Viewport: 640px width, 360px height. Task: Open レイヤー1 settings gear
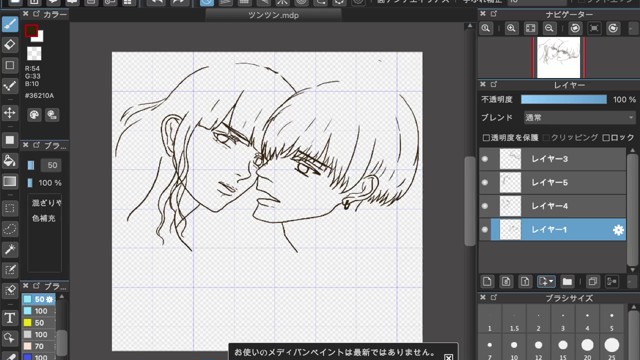tap(618, 230)
